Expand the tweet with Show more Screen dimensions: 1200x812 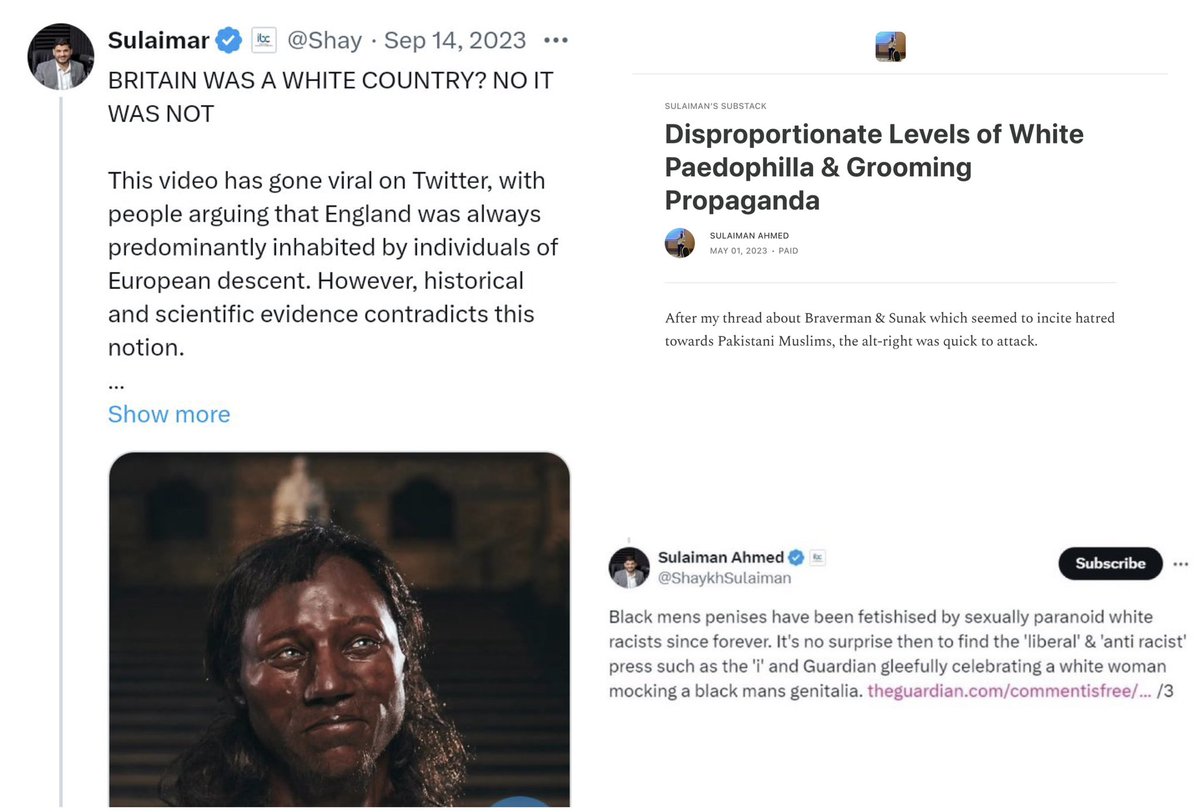169,414
